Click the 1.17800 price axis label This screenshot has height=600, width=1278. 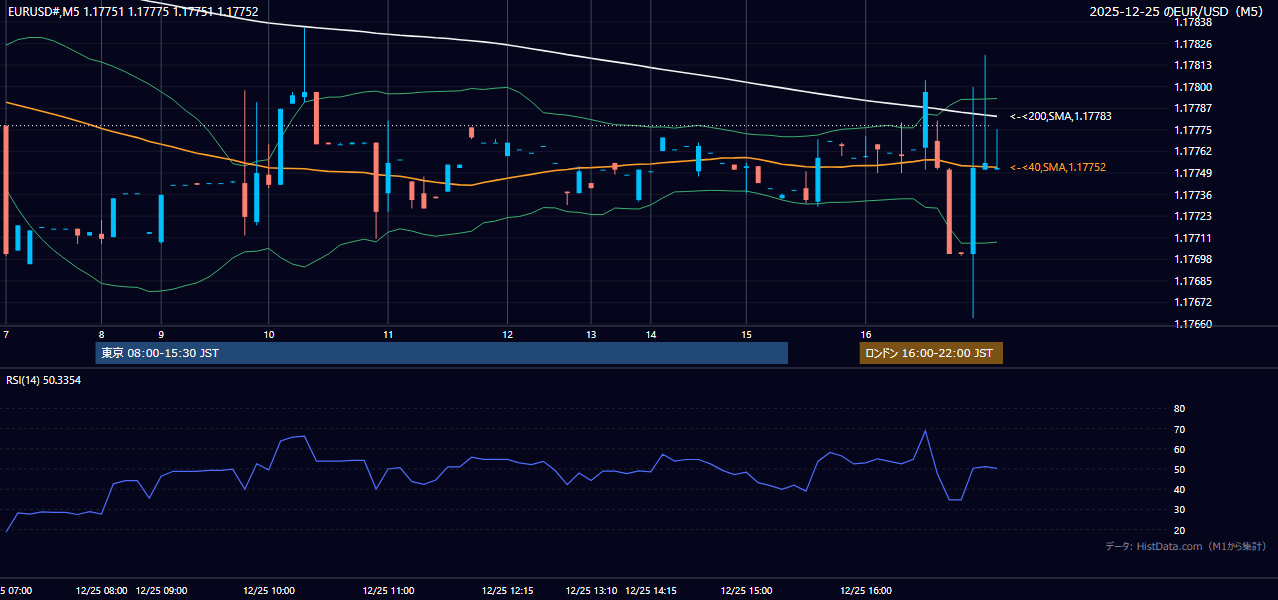click(x=1192, y=87)
